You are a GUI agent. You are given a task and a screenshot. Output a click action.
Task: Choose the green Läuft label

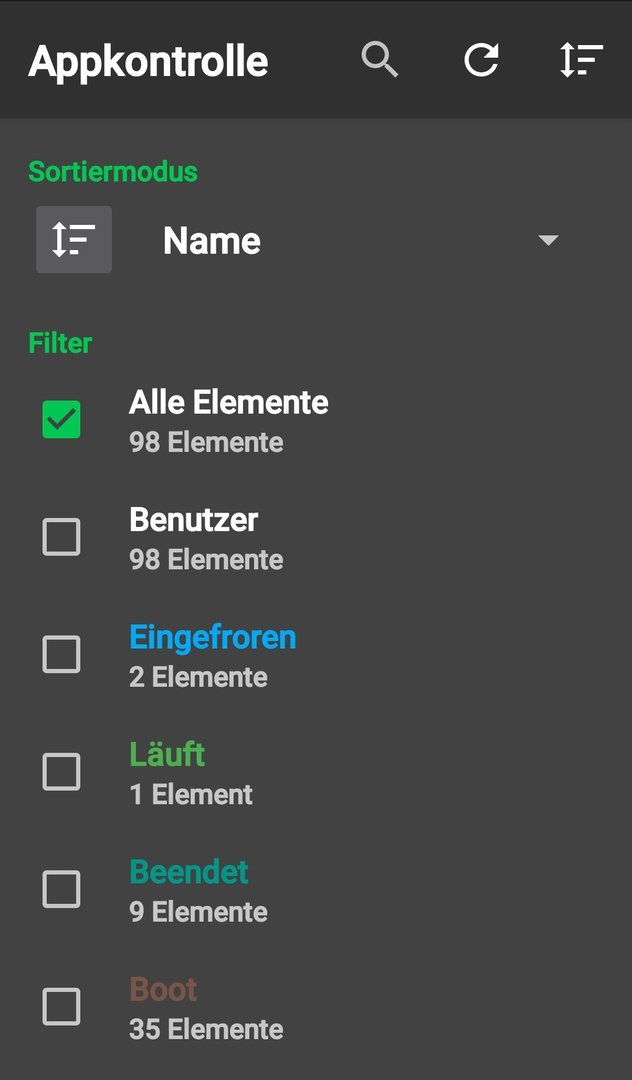pos(167,755)
